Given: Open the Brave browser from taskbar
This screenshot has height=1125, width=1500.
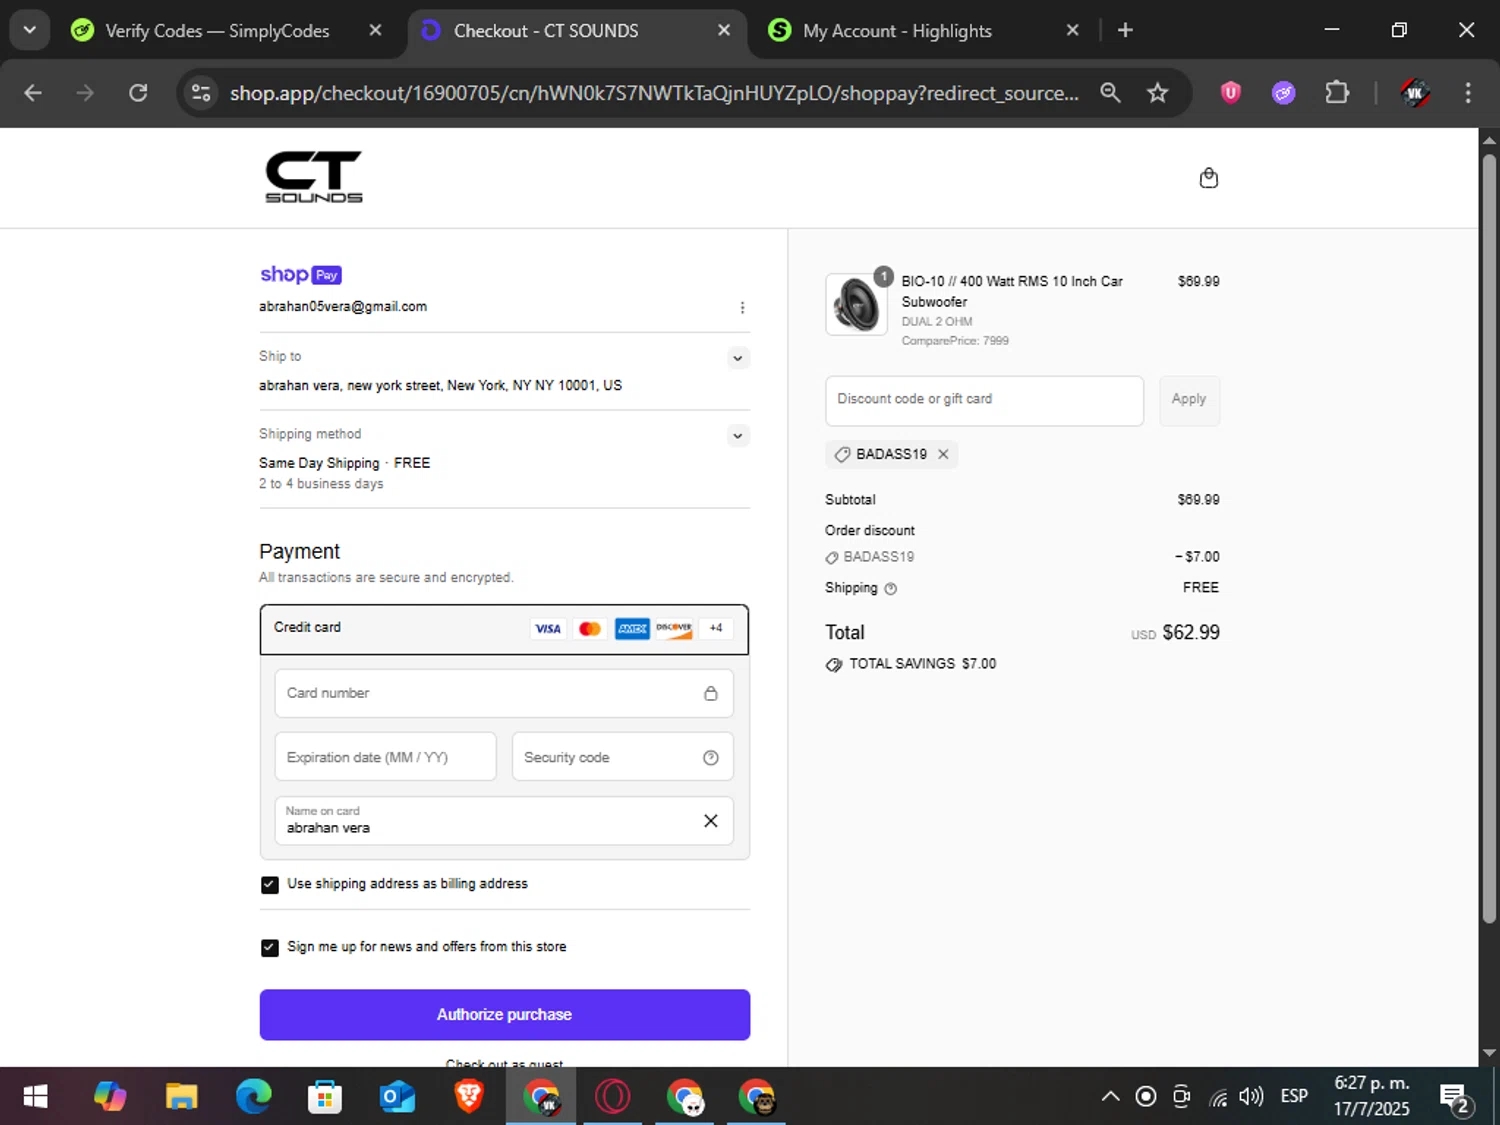Looking at the screenshot, I should [x=469, y=1097].
